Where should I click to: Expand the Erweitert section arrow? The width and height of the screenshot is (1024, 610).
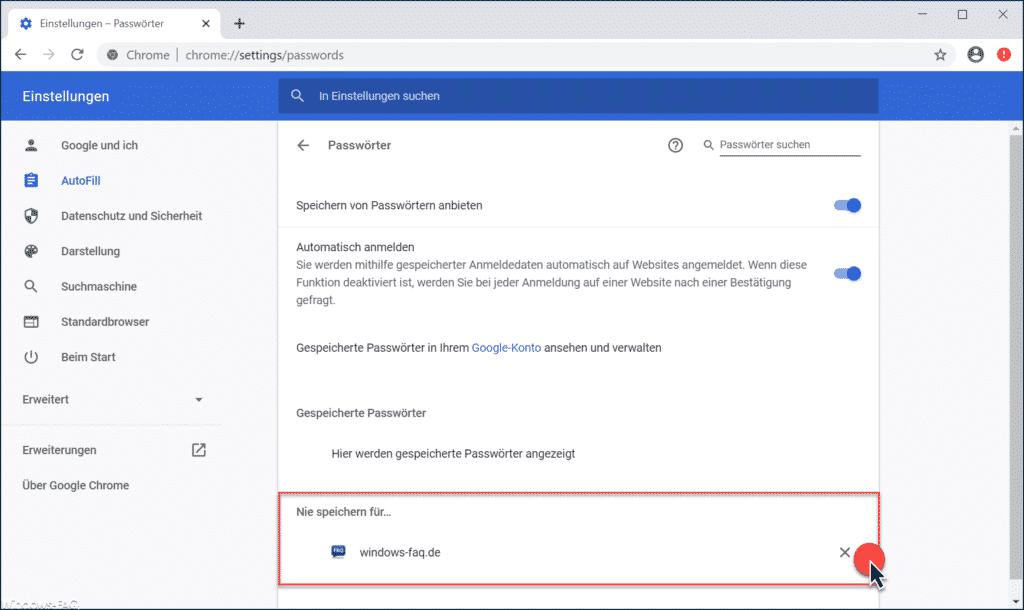tap(199, 400)
